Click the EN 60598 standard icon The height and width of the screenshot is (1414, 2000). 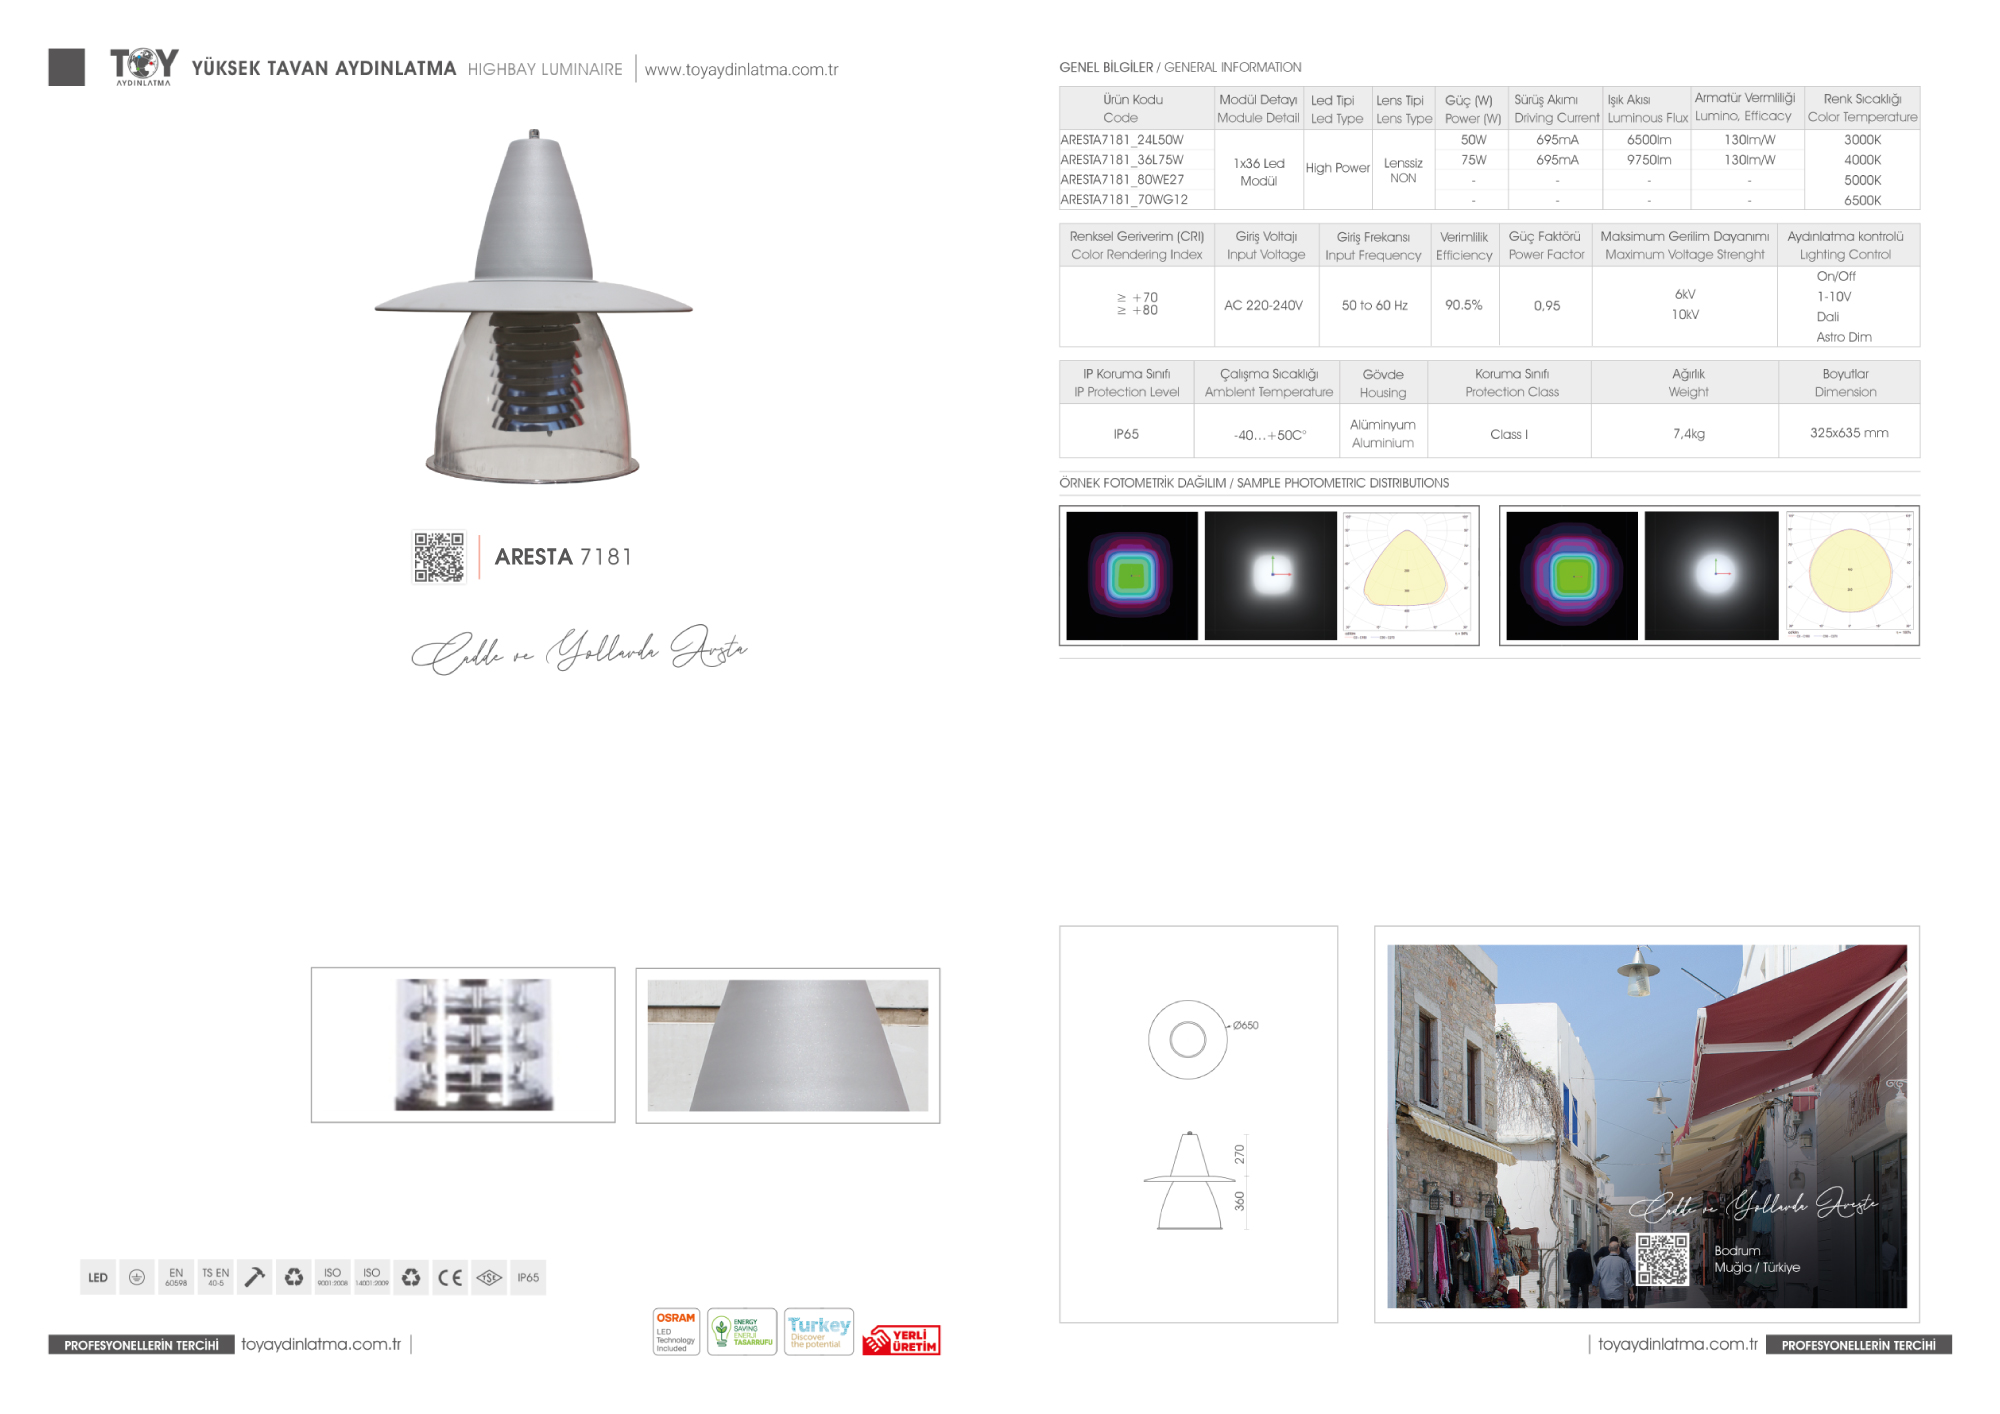(x=176, y=1277)
